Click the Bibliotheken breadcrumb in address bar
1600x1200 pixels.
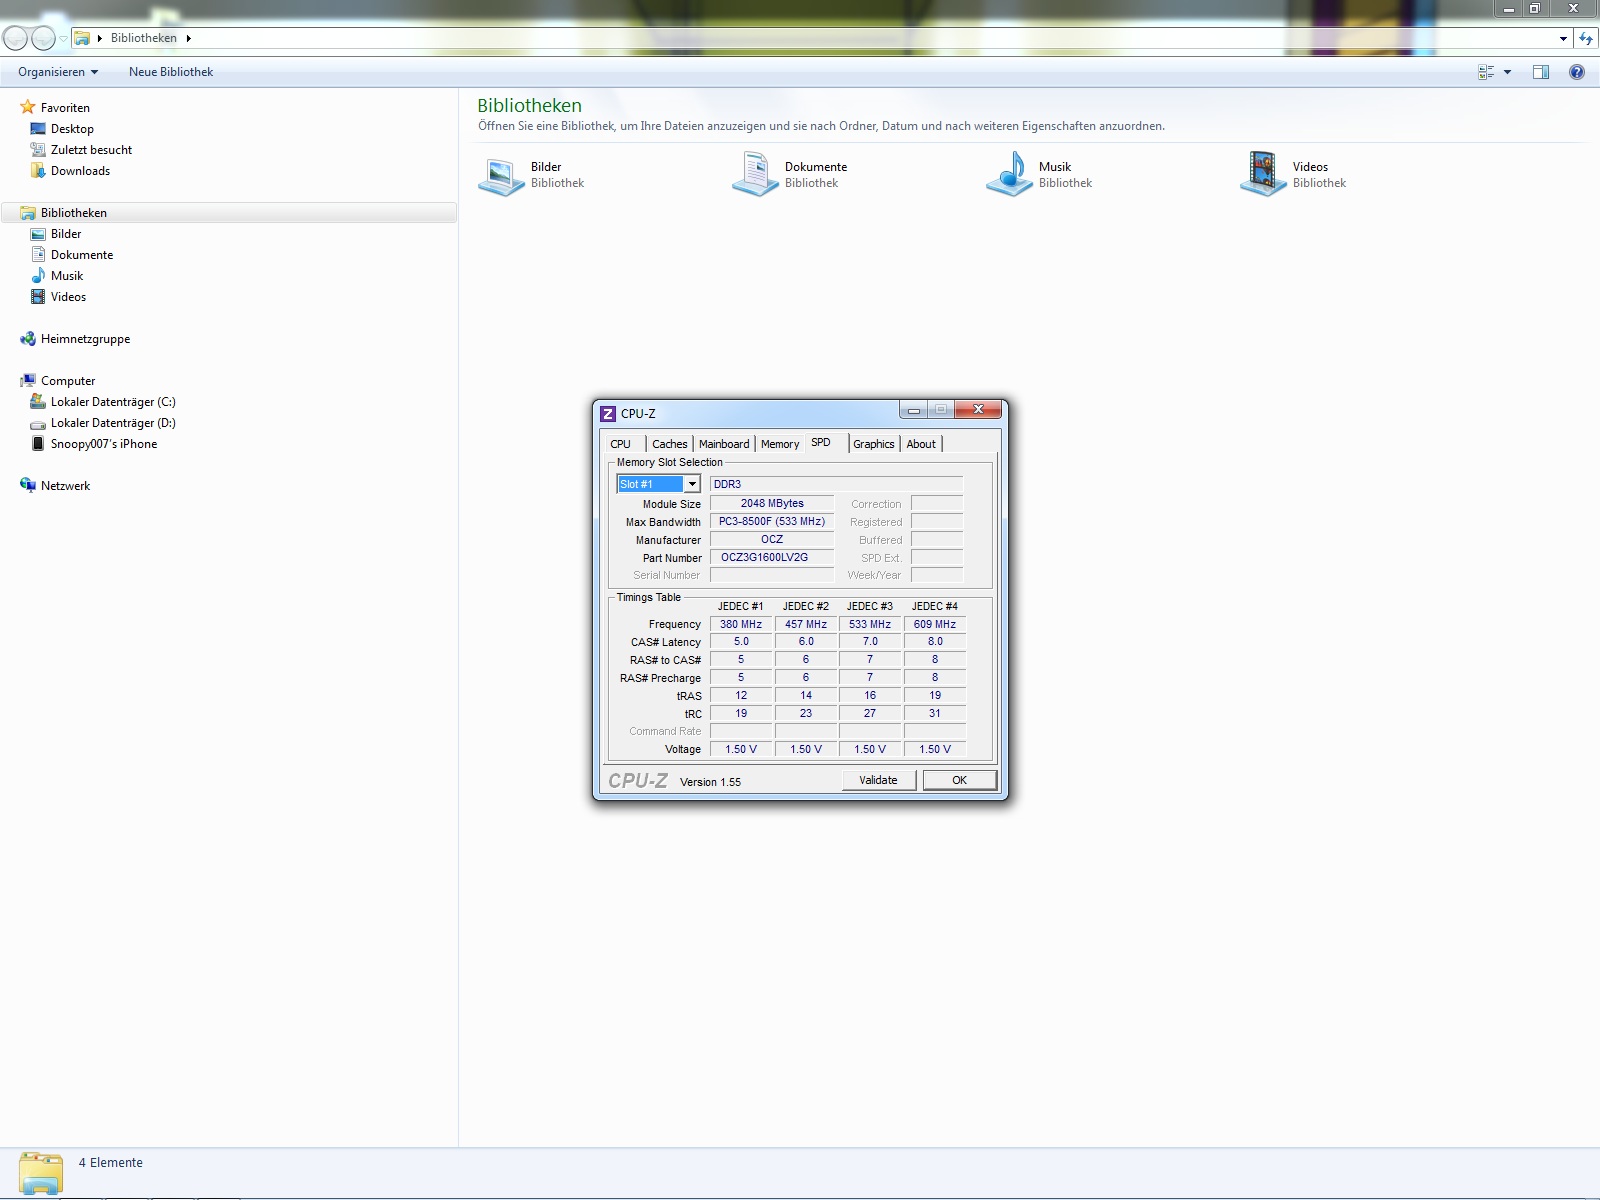[144, 39]
